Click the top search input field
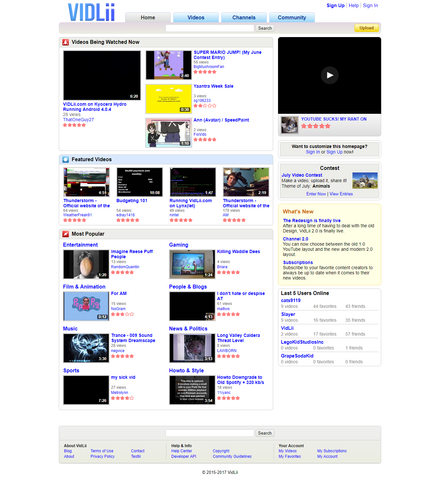The height and width of the screenshot is (480, 440). pos(210,28)
